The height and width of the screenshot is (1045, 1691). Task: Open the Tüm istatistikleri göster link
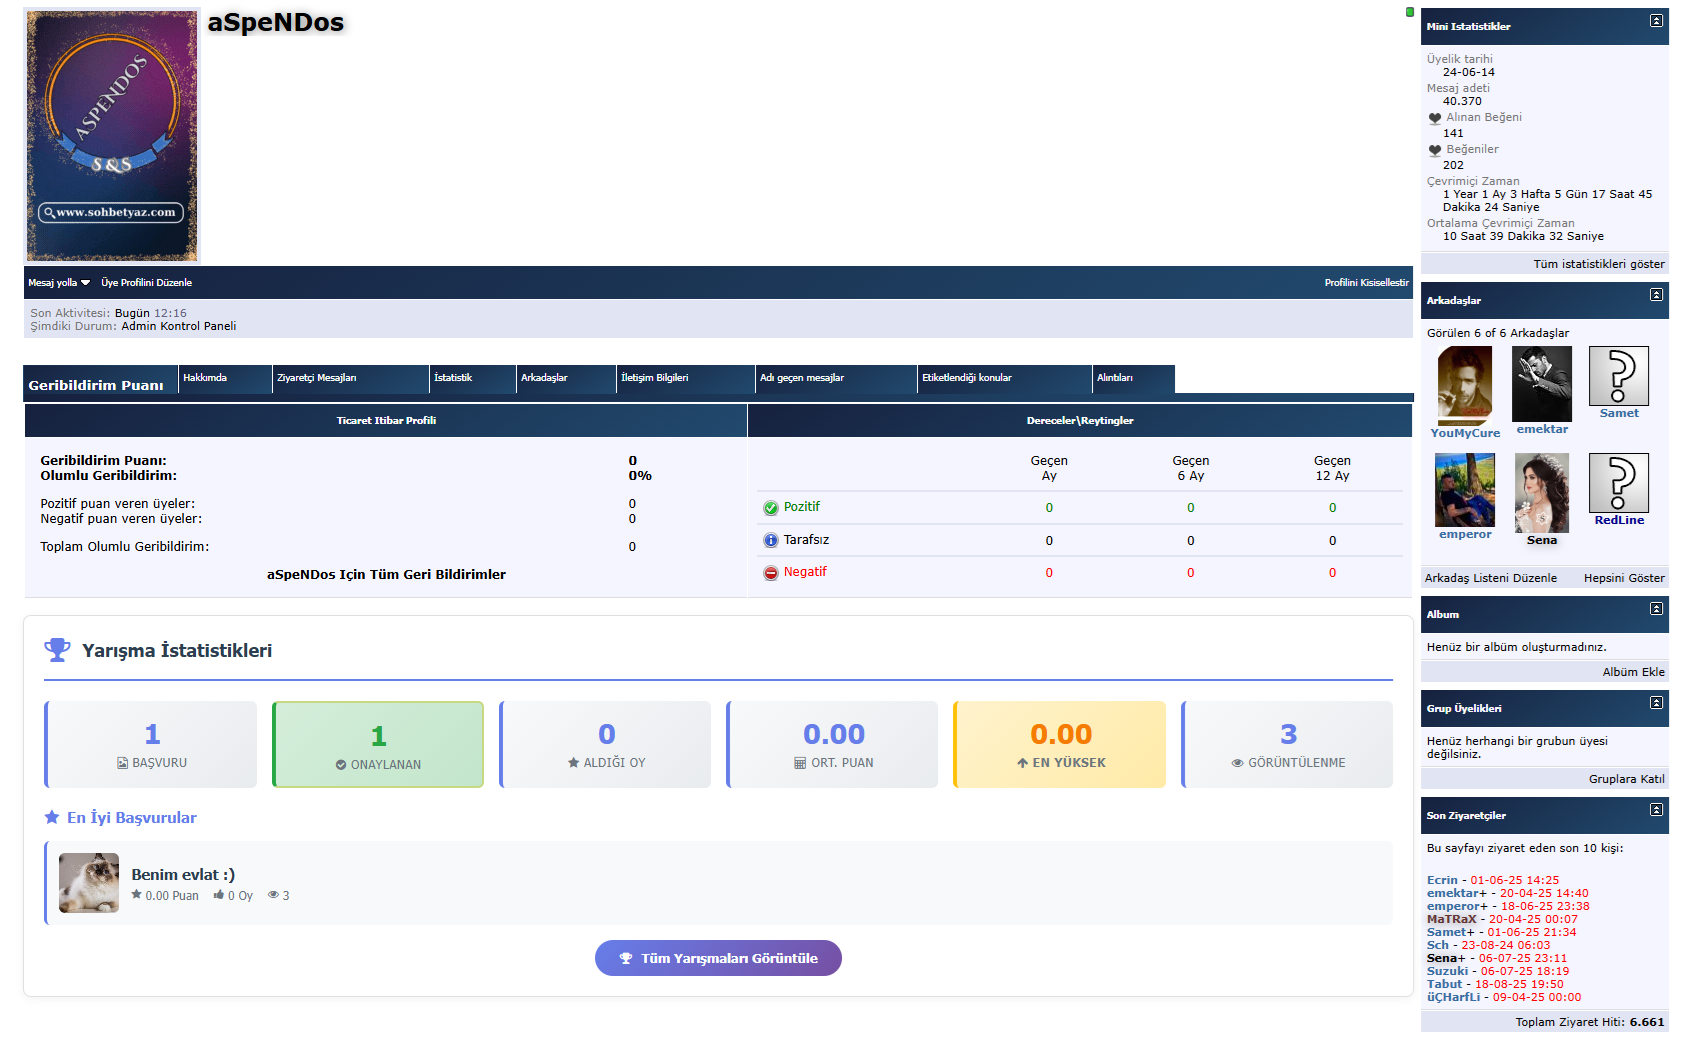[1598, 264]
